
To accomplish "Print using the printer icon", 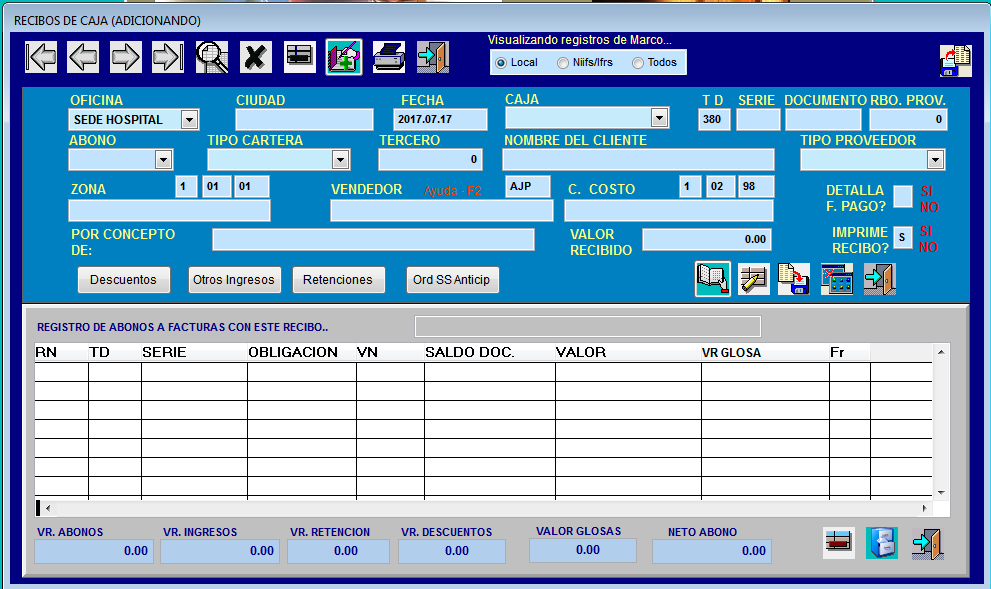I will [x=389, y=57].
